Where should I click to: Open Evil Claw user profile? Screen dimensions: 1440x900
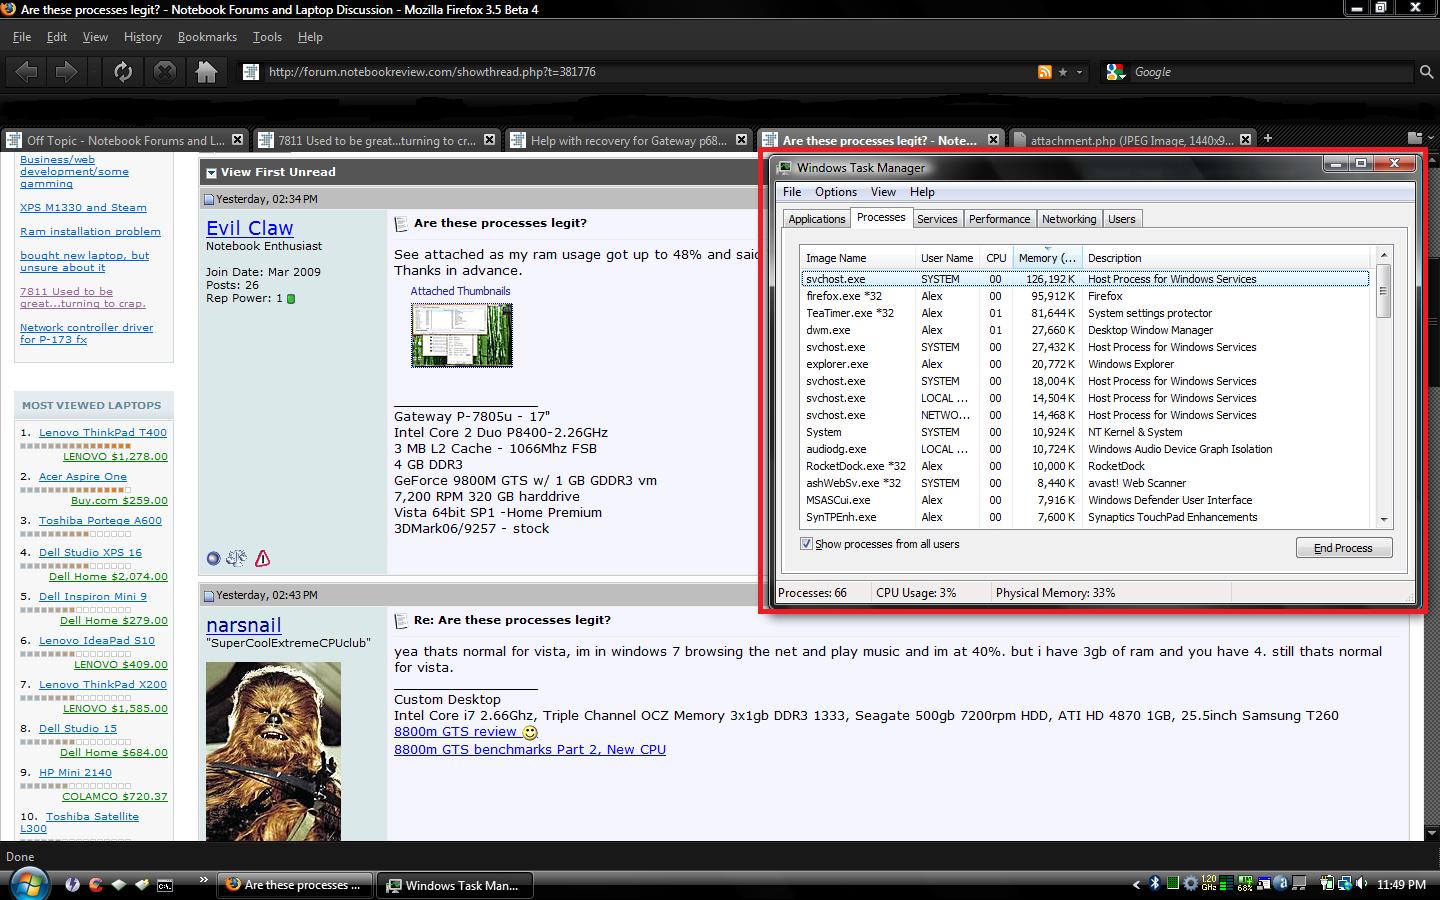[x=250, y=228]
